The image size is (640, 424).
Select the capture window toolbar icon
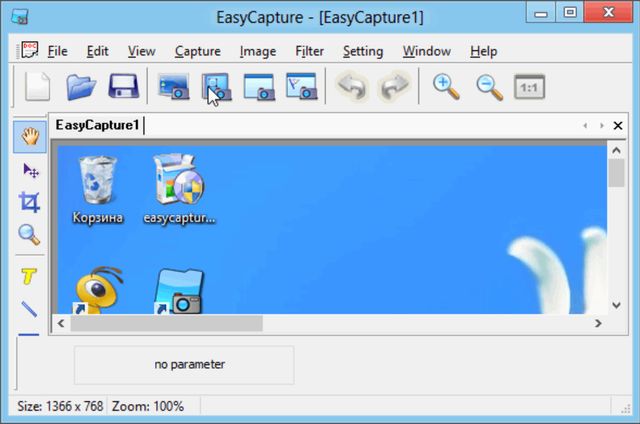click(216, 87)
